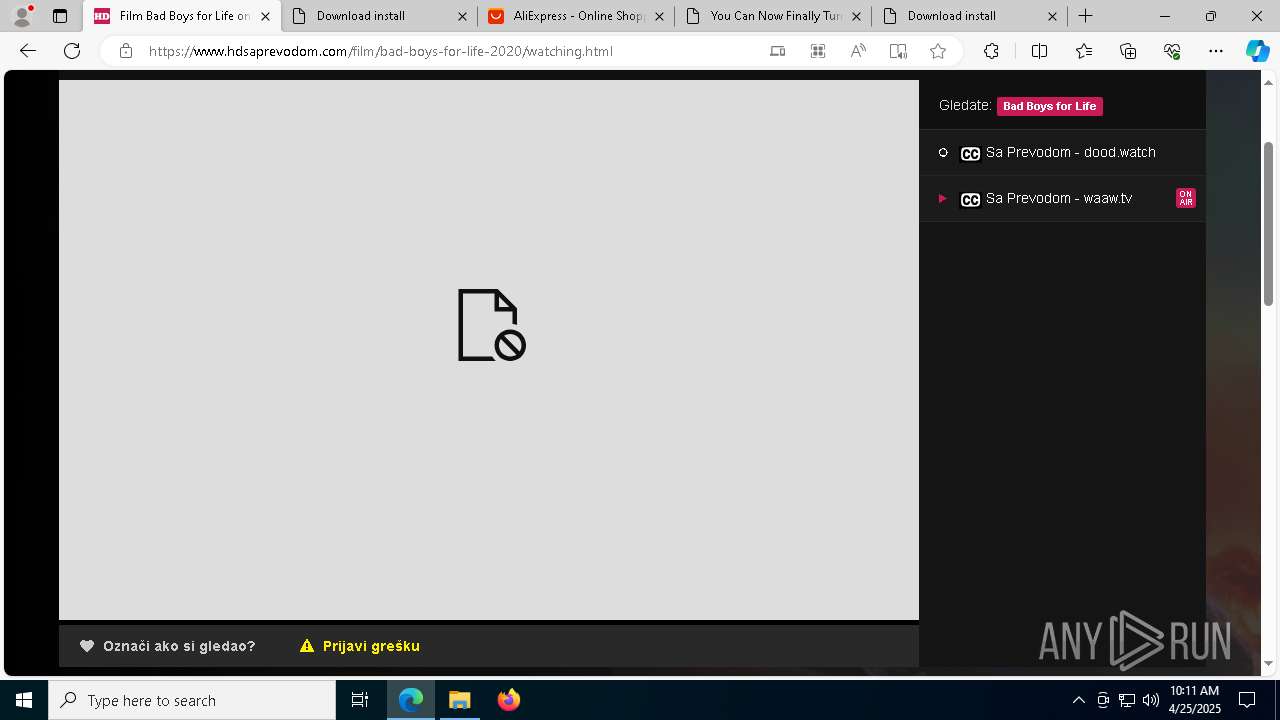Select the waaw.tv play arrow indicator

tap(942, 198)
